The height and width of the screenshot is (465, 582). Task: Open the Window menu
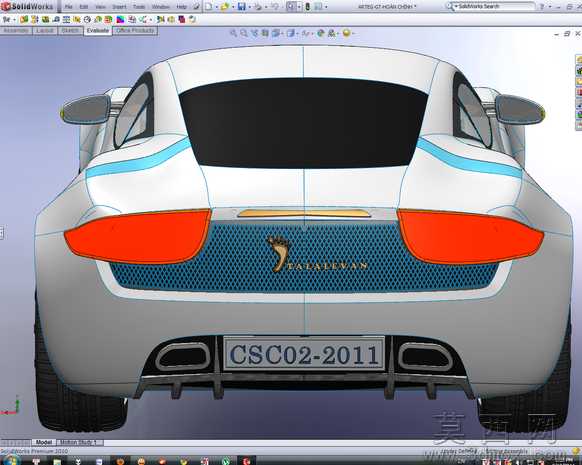point(160,7)
